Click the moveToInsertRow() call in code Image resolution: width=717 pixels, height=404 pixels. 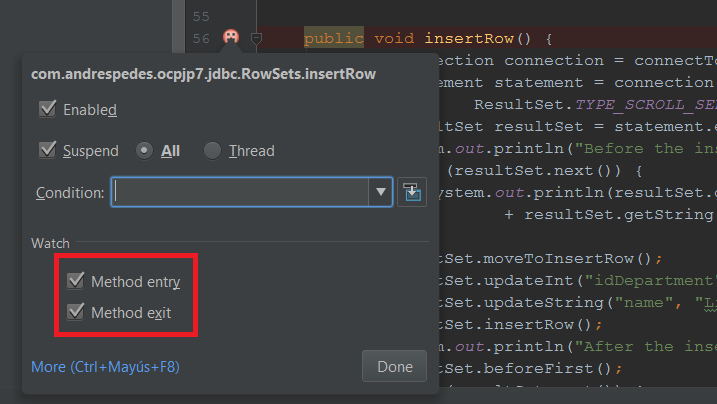[x=567, y=259]
